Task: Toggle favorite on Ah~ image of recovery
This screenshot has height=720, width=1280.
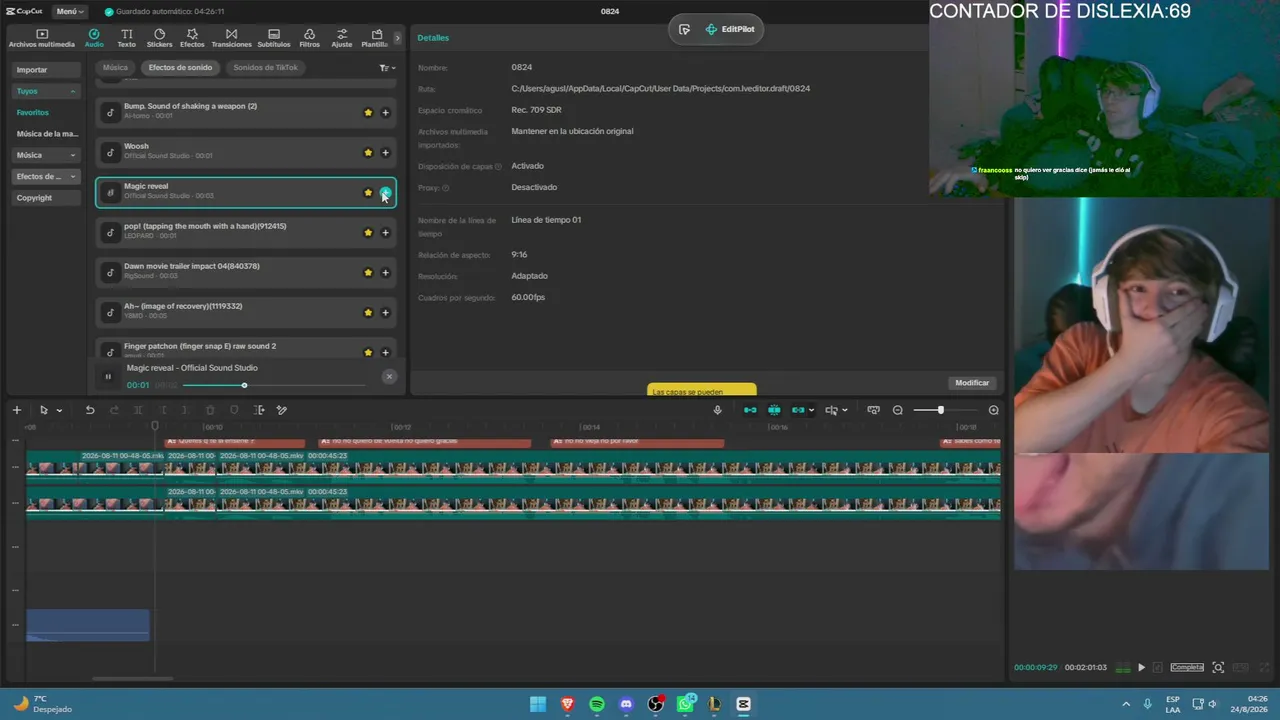Action: (368, 312)
